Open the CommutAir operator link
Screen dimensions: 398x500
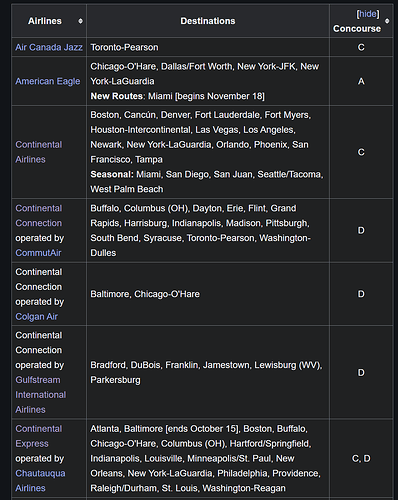pos(38,253)
